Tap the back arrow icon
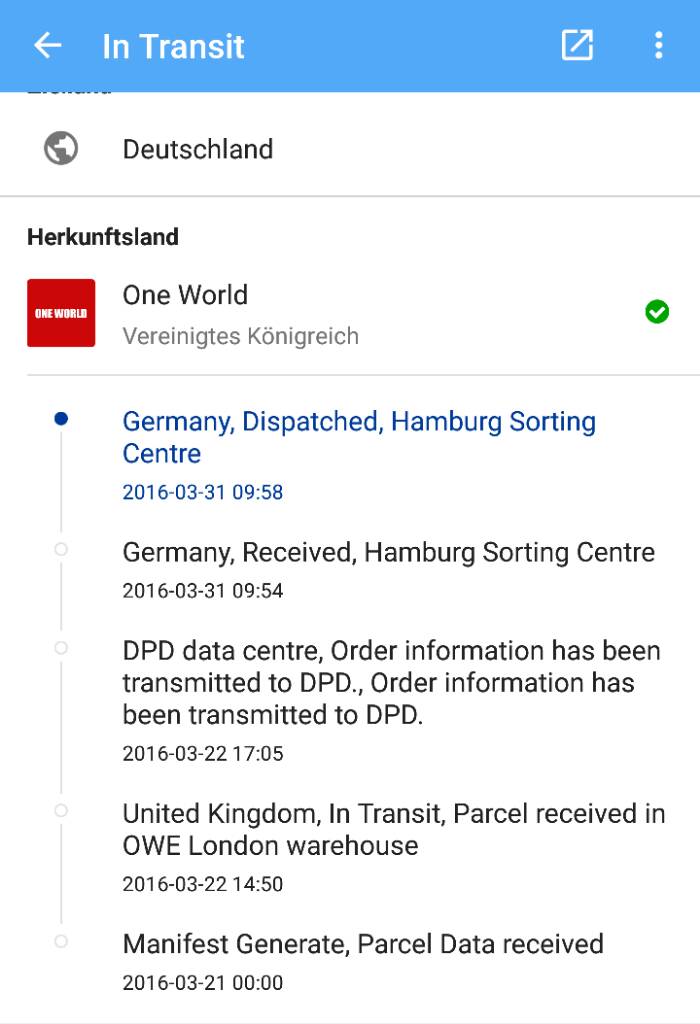 click(47, 46)
